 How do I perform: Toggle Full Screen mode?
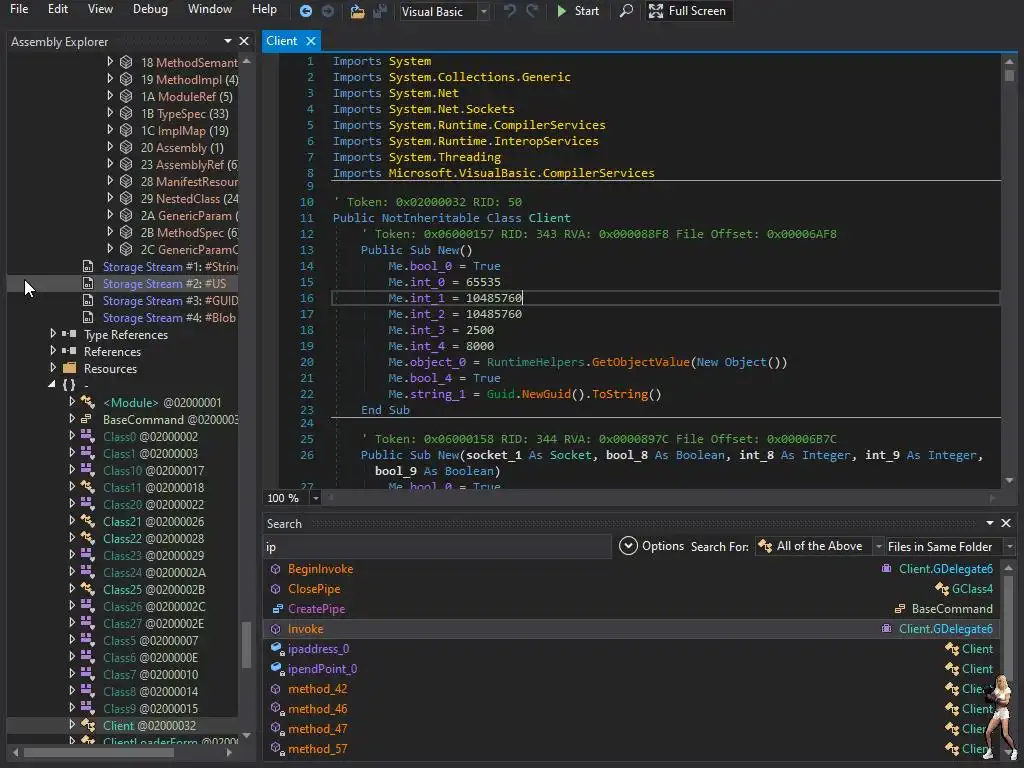click(687, 11)
